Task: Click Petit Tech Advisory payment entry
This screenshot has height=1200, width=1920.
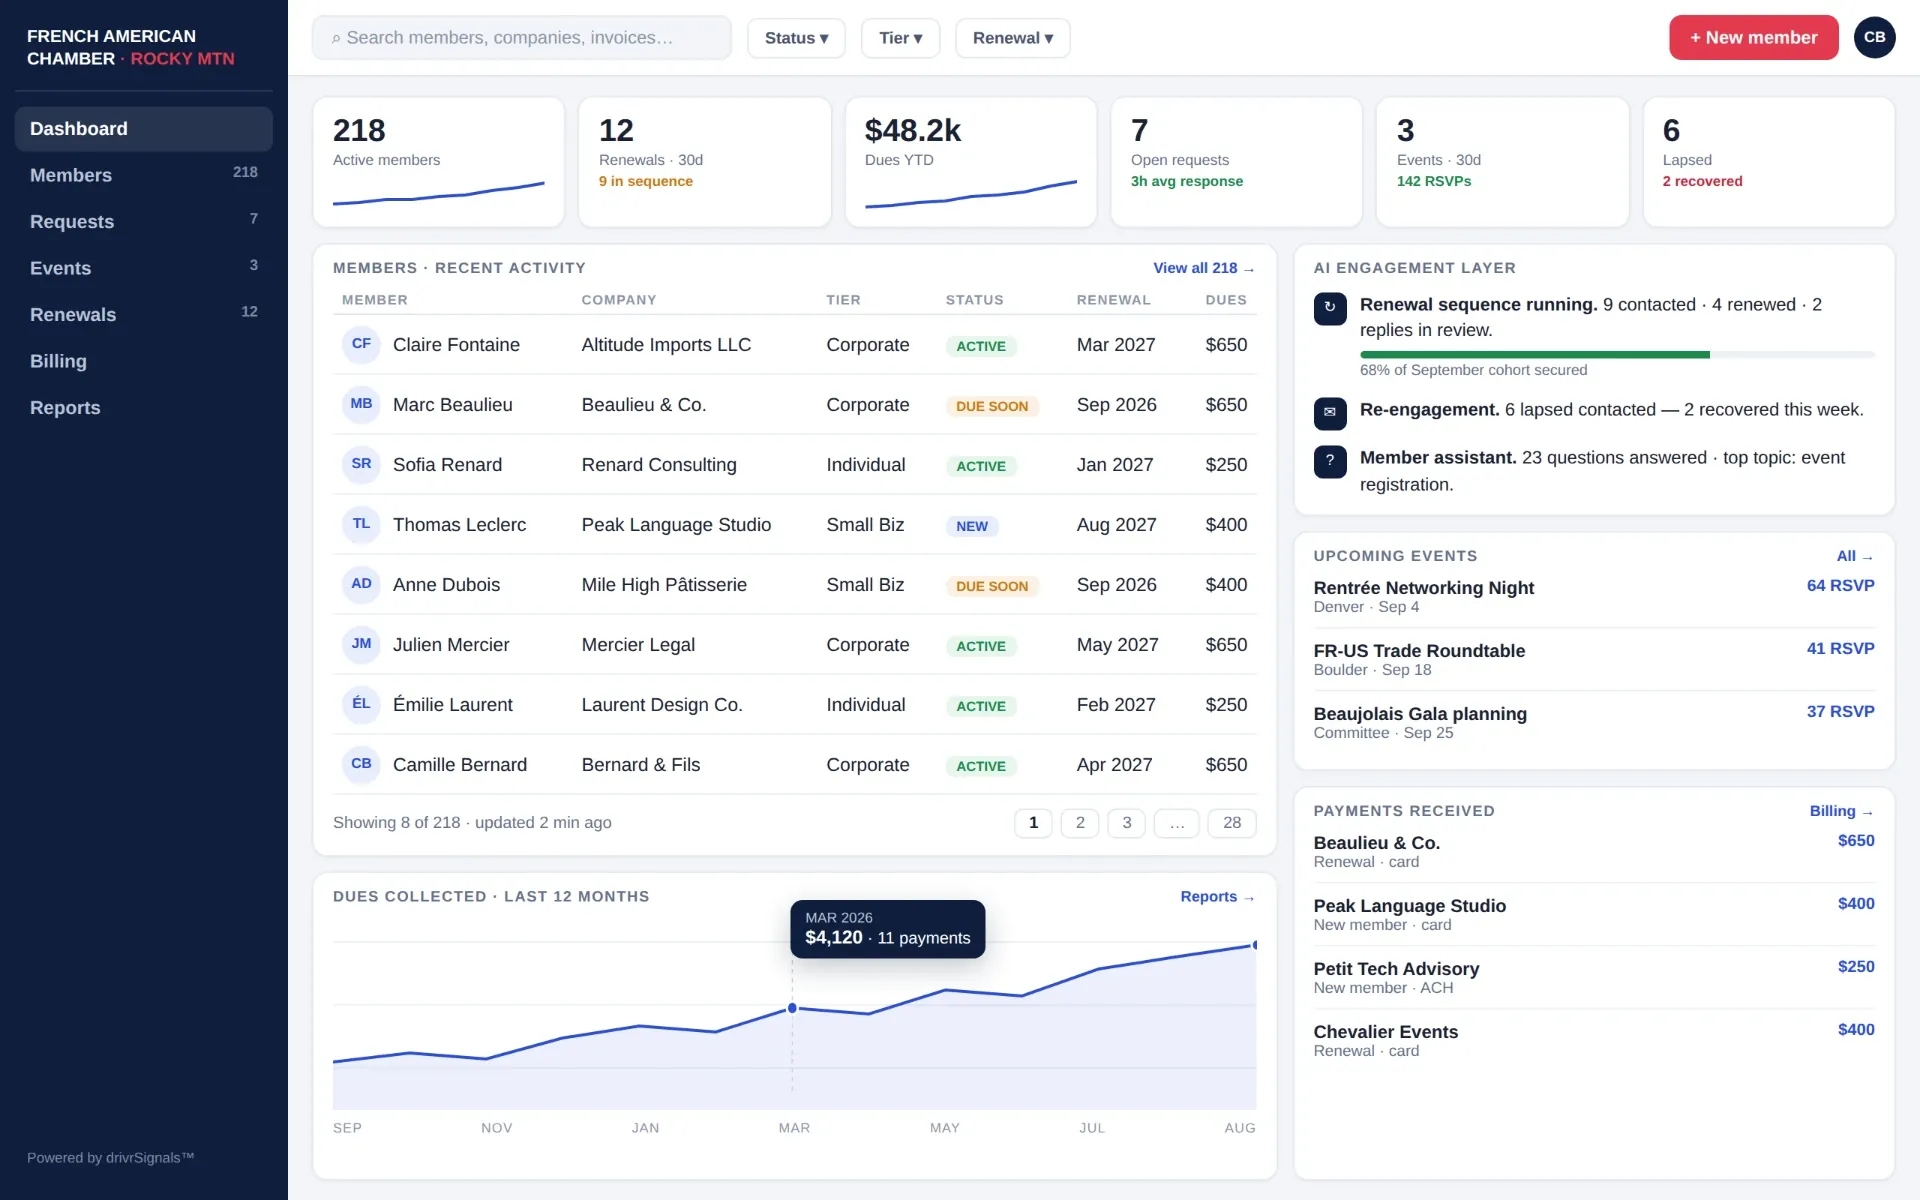Action: (x=1594, y=977)
